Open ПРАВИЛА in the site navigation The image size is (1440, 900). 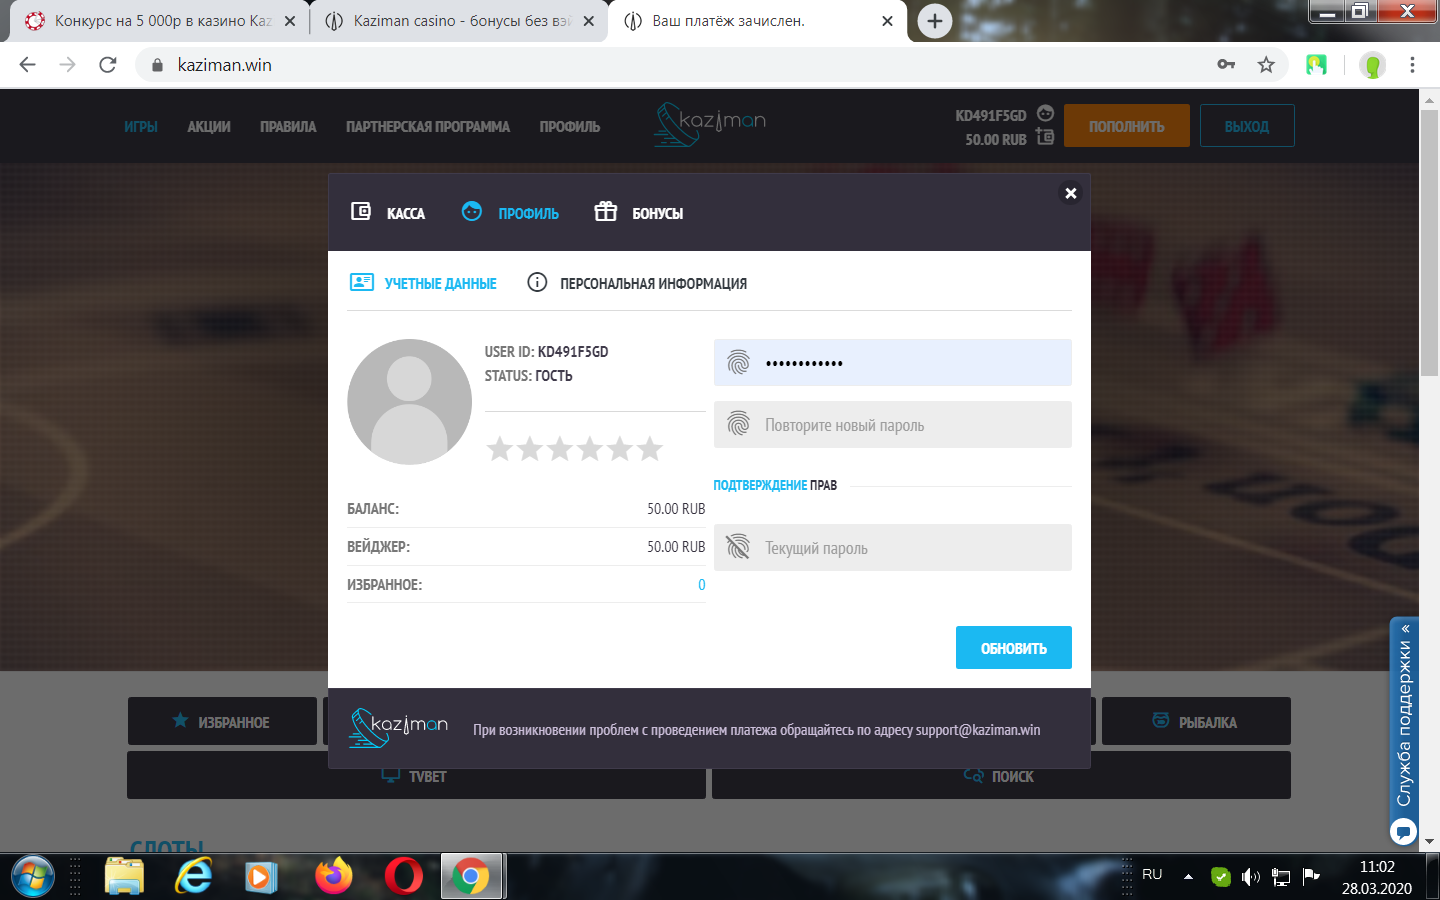coord(288,127)
